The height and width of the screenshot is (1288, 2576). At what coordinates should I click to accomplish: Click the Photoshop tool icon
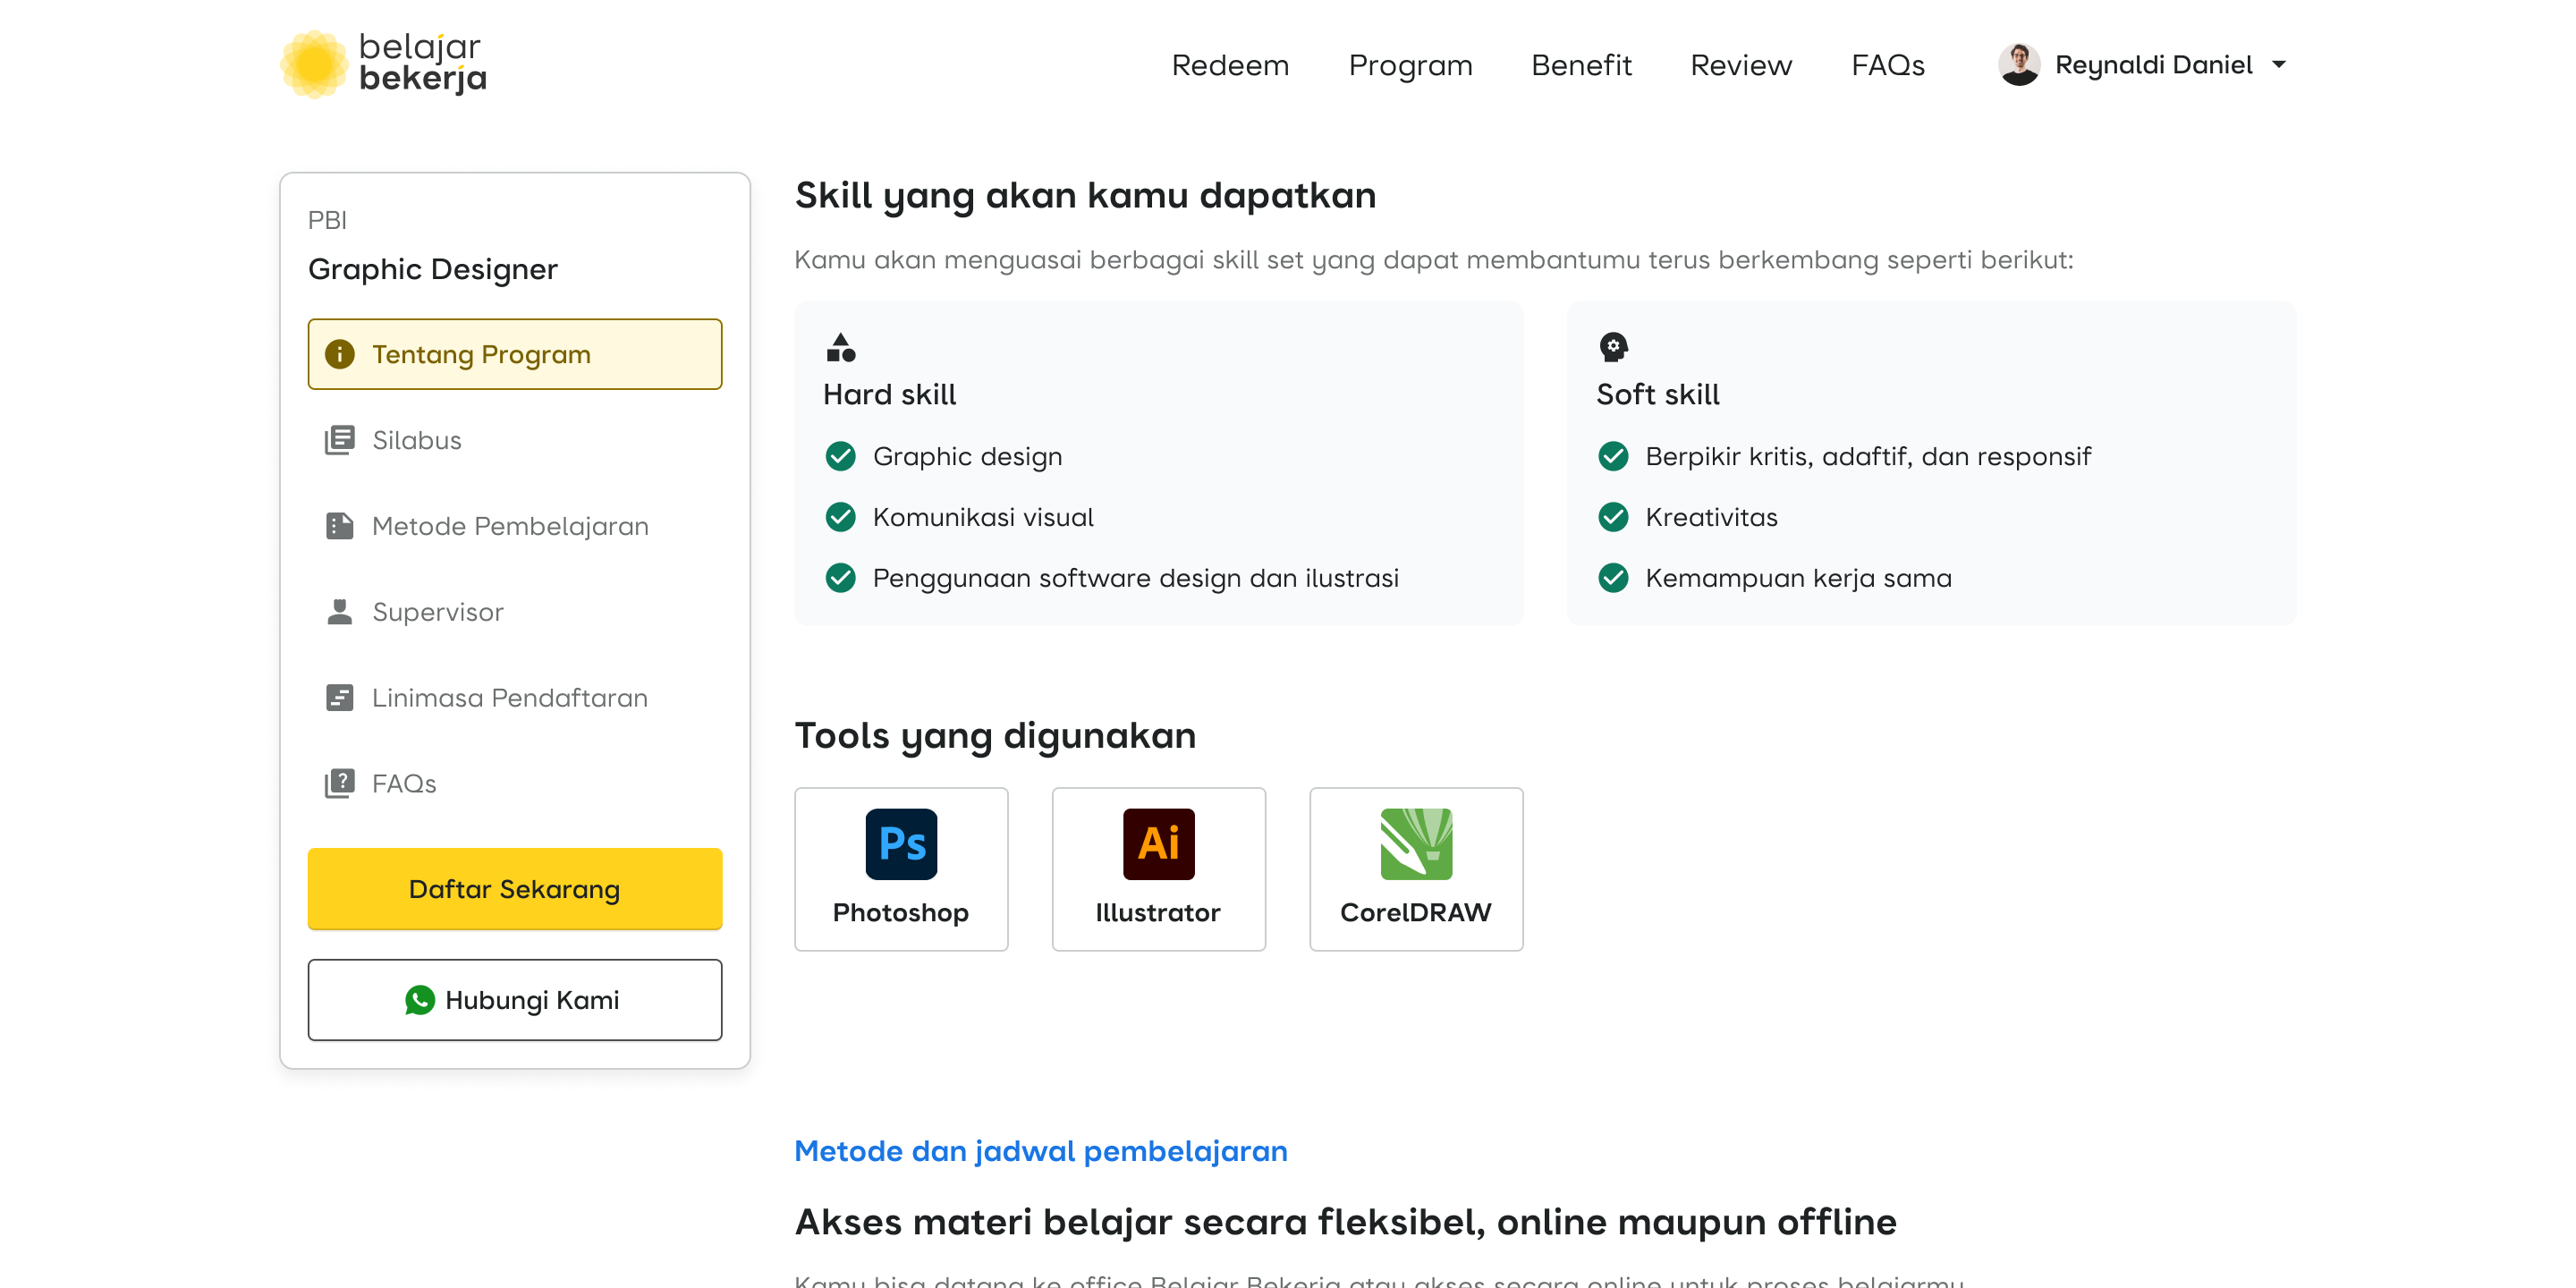900,843
